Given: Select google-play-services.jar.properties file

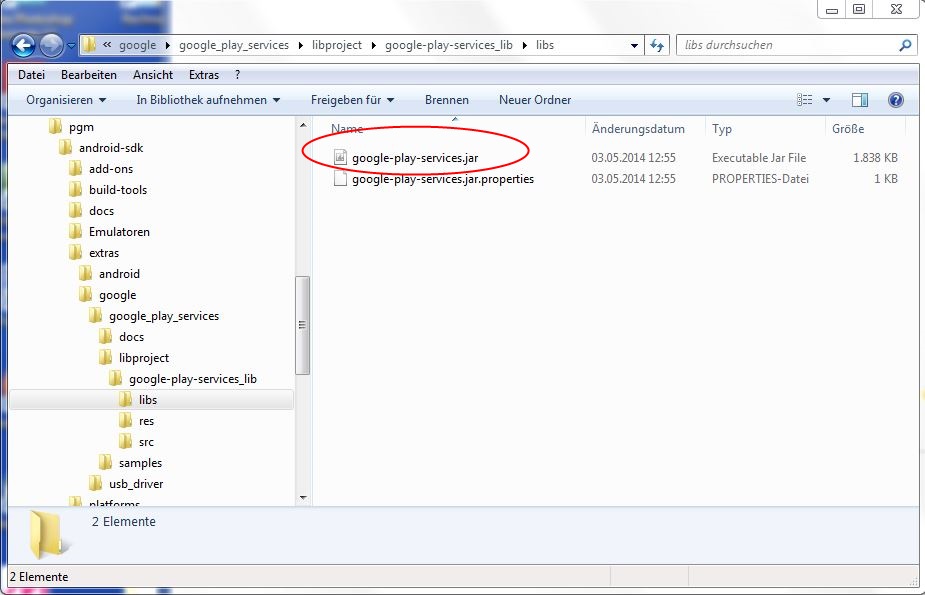Looking at the screenshot, I should tap(442, 179).
